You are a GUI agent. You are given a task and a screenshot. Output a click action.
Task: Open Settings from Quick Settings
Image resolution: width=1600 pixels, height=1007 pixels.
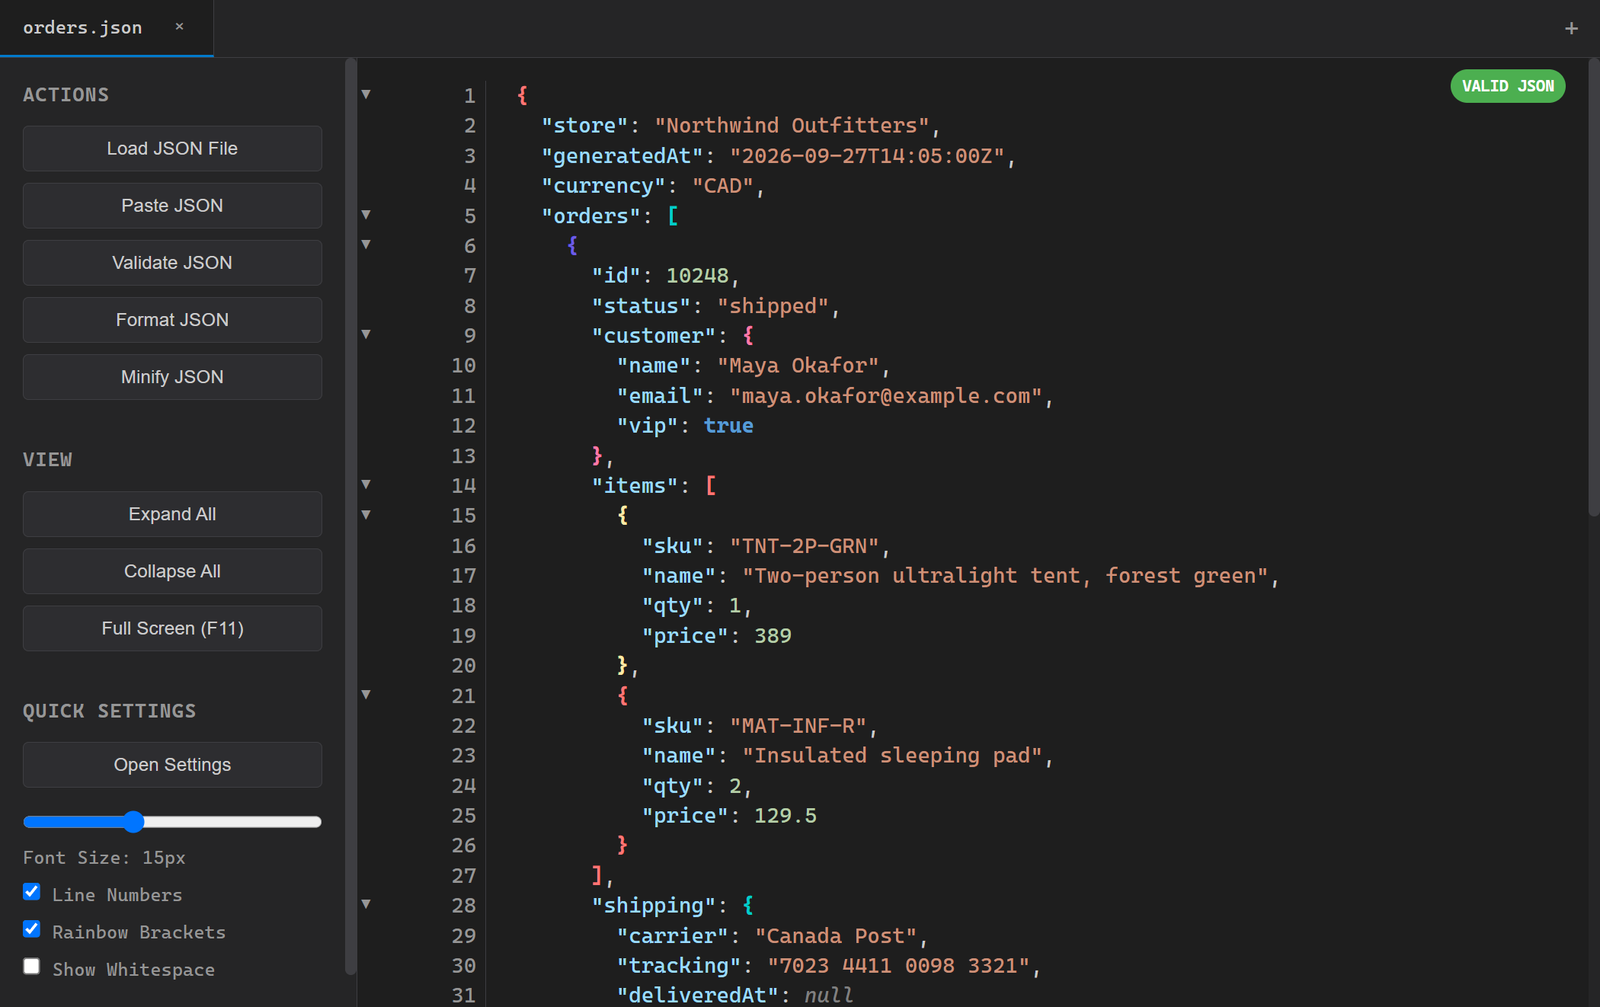point(172,764)
